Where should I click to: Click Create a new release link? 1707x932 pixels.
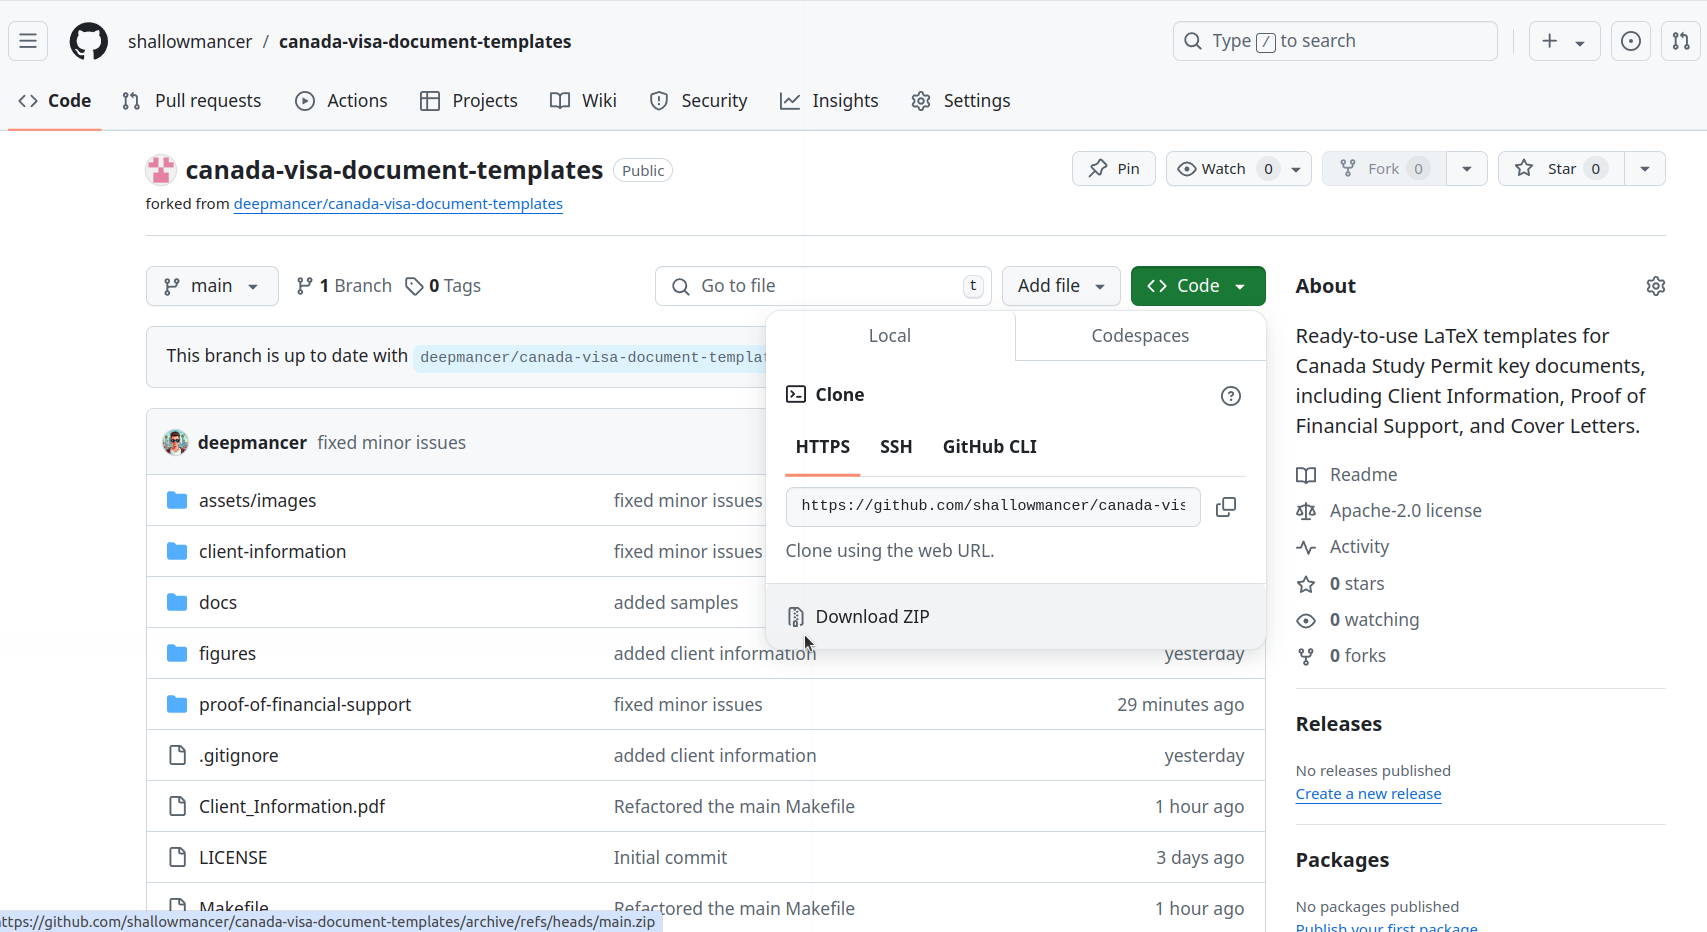[1369, 794]
